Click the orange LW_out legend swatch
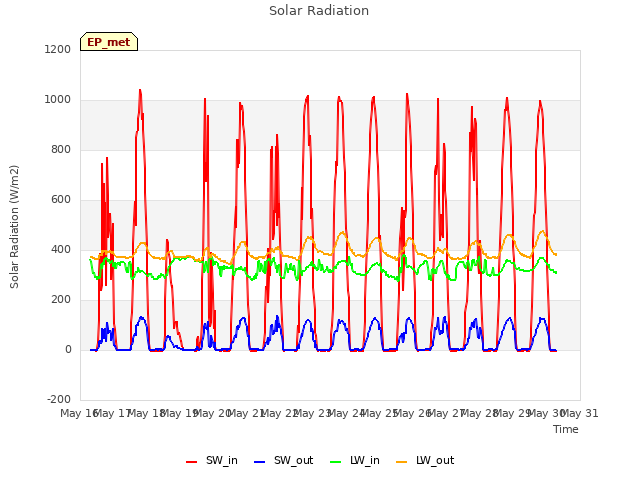The height and width of the screenshot is (480, 640). [402, 462]
